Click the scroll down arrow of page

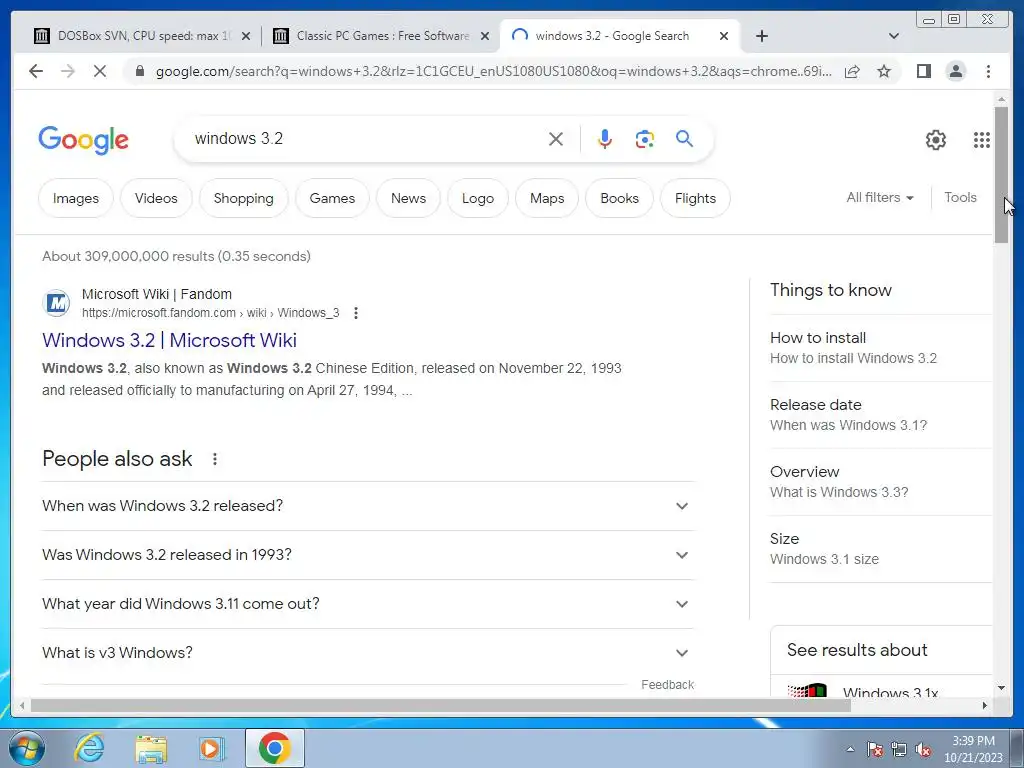[x=1001, y=688]
